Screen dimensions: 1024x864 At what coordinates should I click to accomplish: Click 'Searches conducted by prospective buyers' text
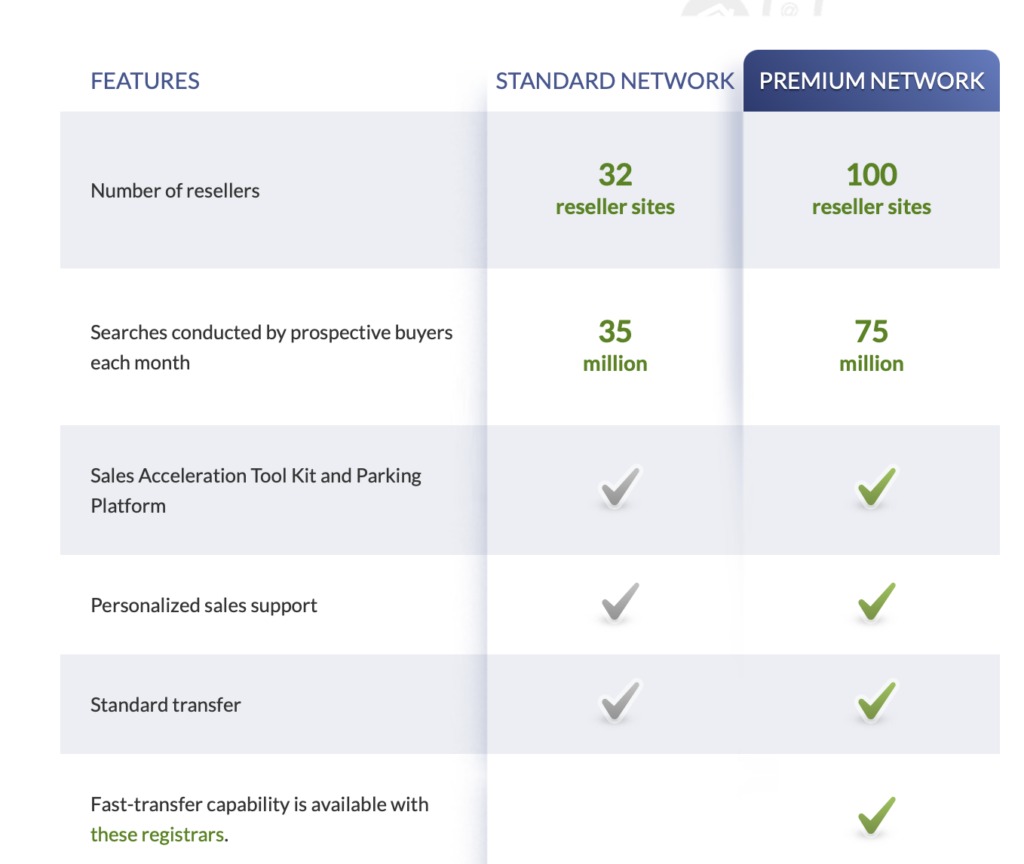pos(272,332)
